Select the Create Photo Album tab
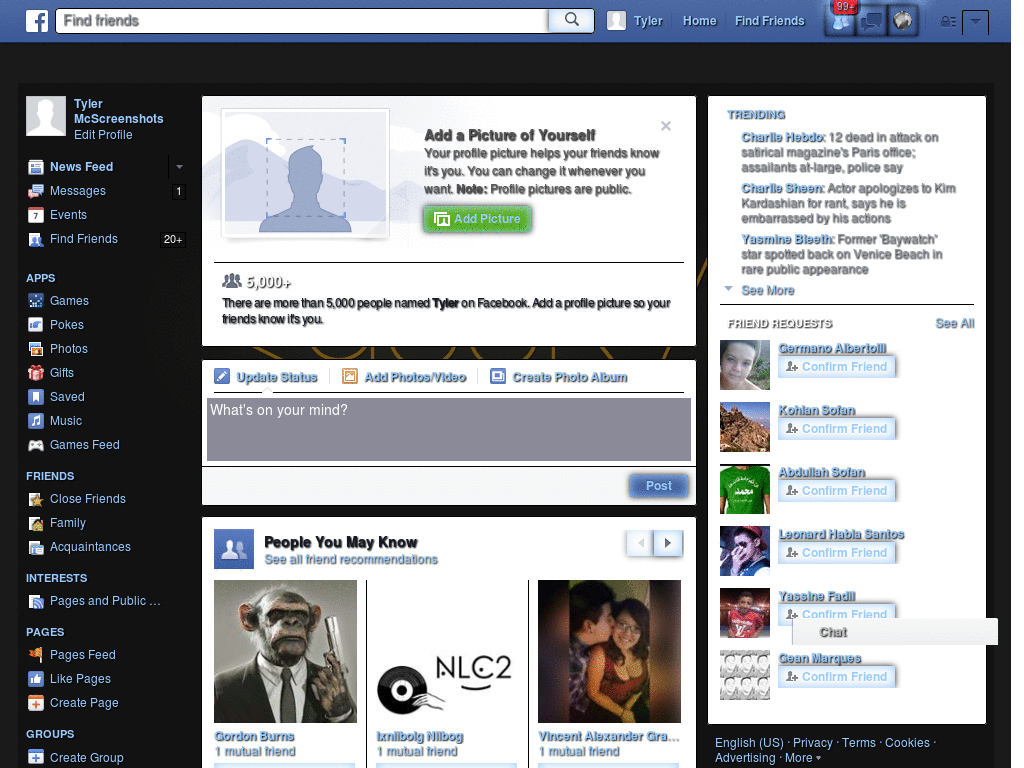The image size is (1024, 768). tap(558, 377)
